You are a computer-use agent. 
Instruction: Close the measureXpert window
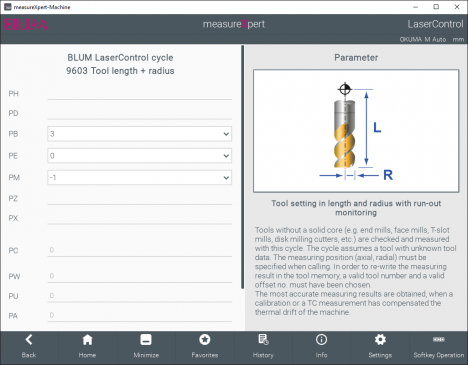(x=457, y=7)
